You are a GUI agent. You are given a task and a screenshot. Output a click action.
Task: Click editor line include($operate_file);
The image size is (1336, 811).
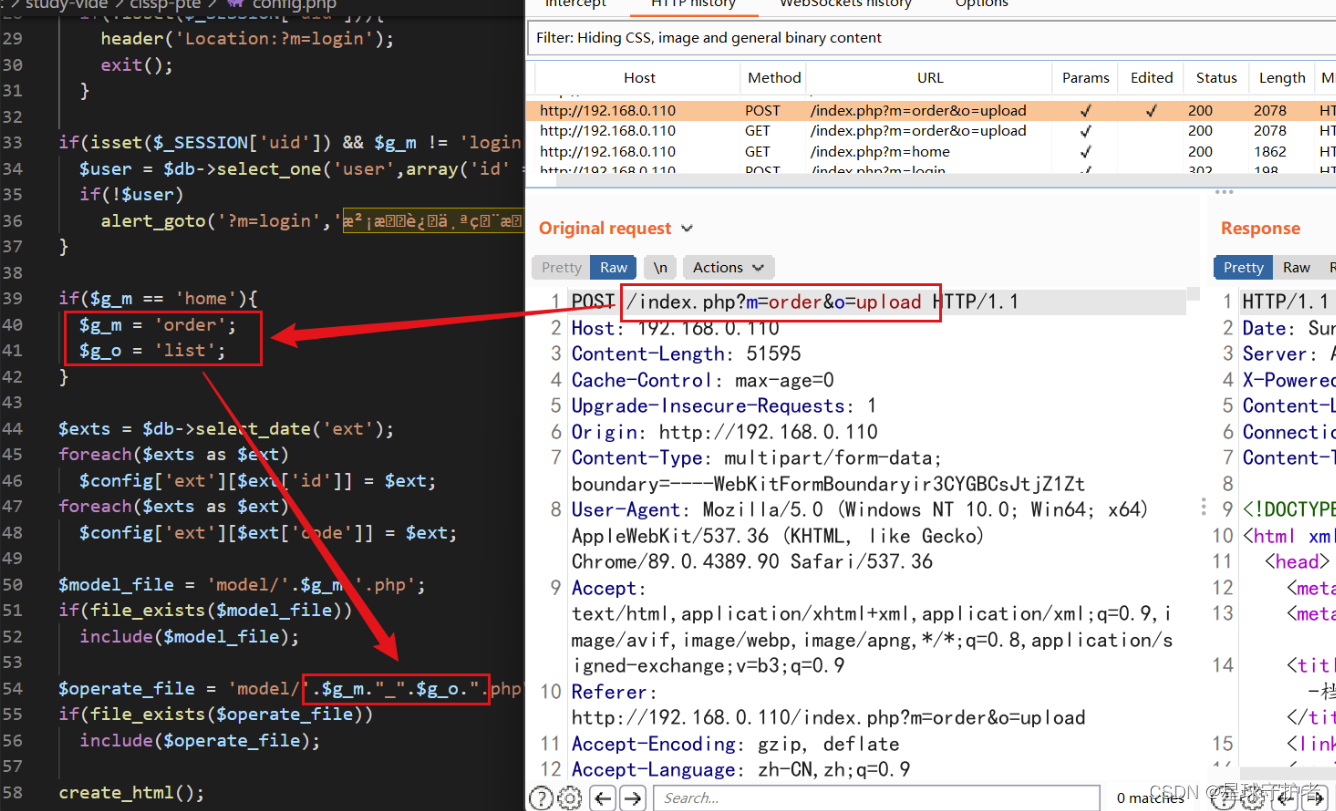tap(200, 740)
